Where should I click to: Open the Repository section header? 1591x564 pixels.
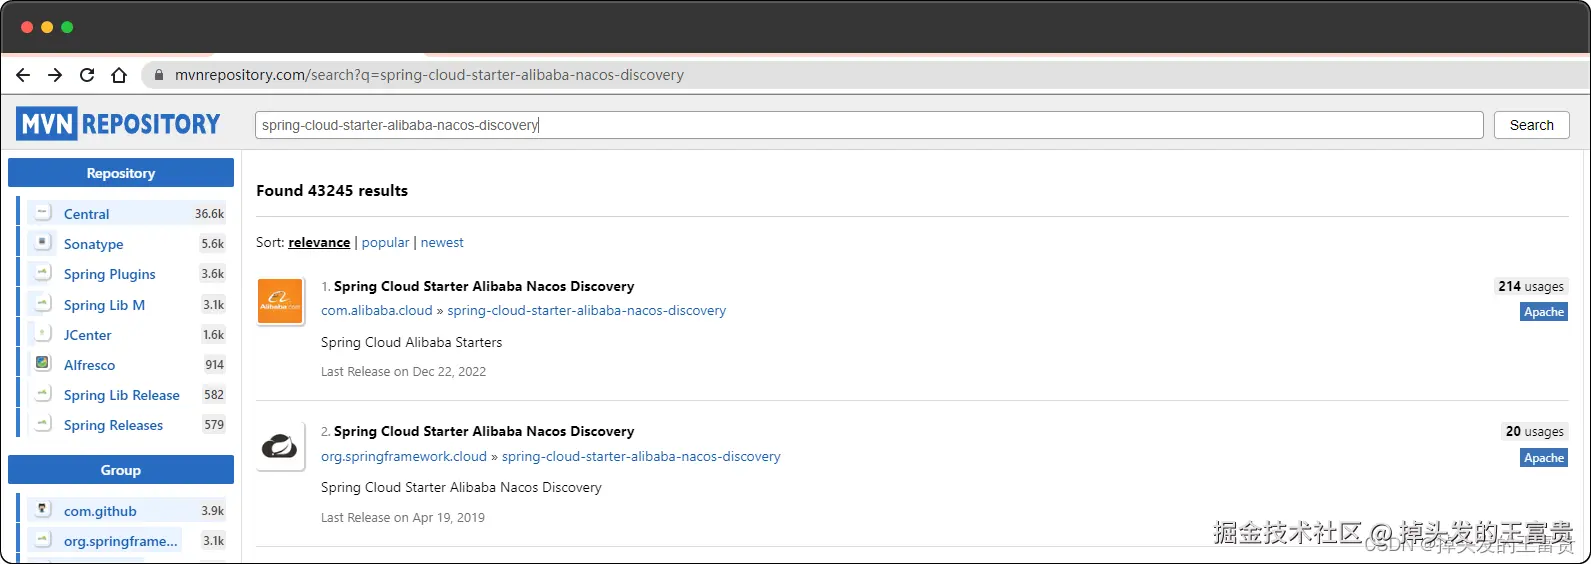[121, 173]
